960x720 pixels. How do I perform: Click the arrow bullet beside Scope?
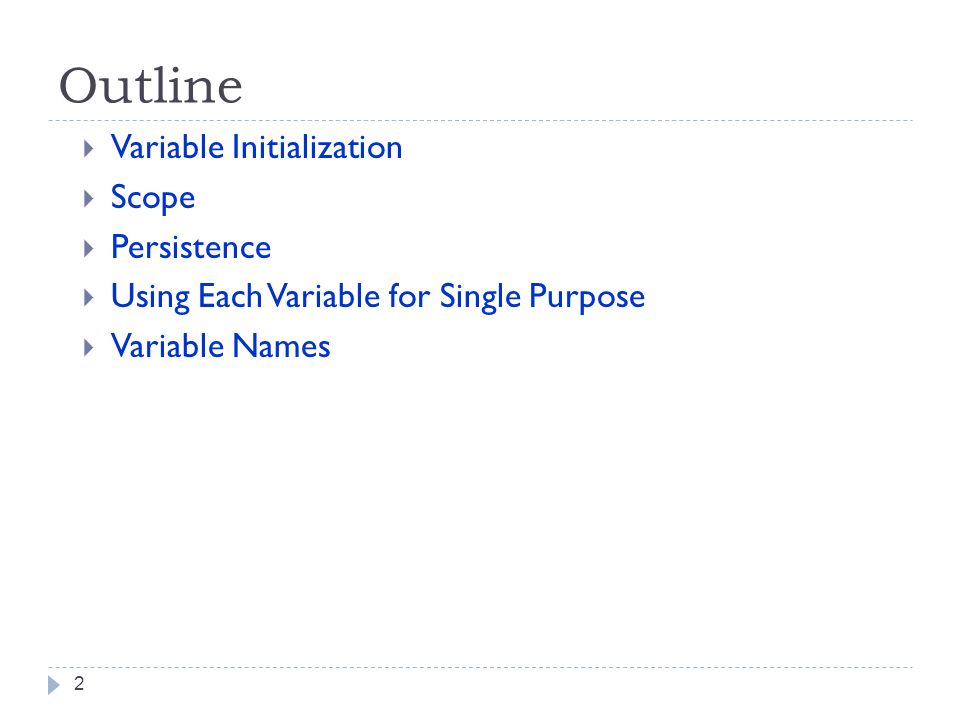point(89,198)
